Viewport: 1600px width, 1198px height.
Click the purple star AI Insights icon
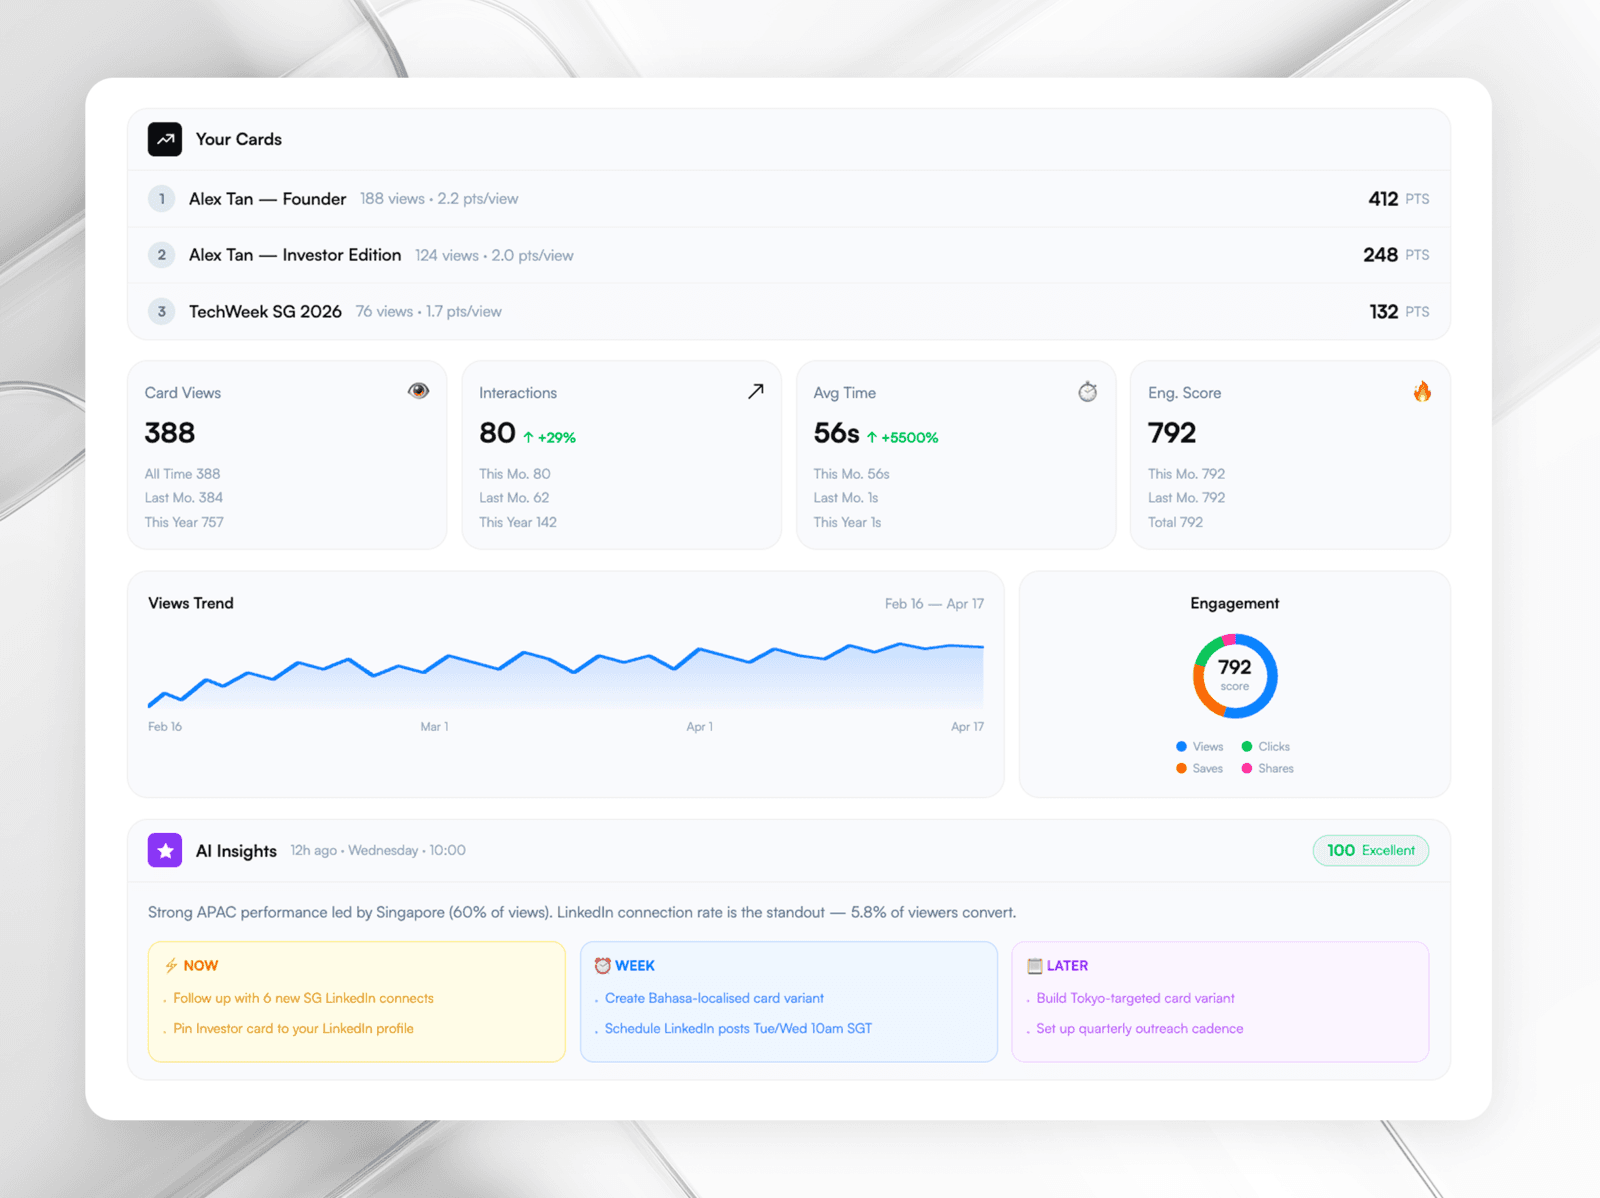click(x=165, y=850)
